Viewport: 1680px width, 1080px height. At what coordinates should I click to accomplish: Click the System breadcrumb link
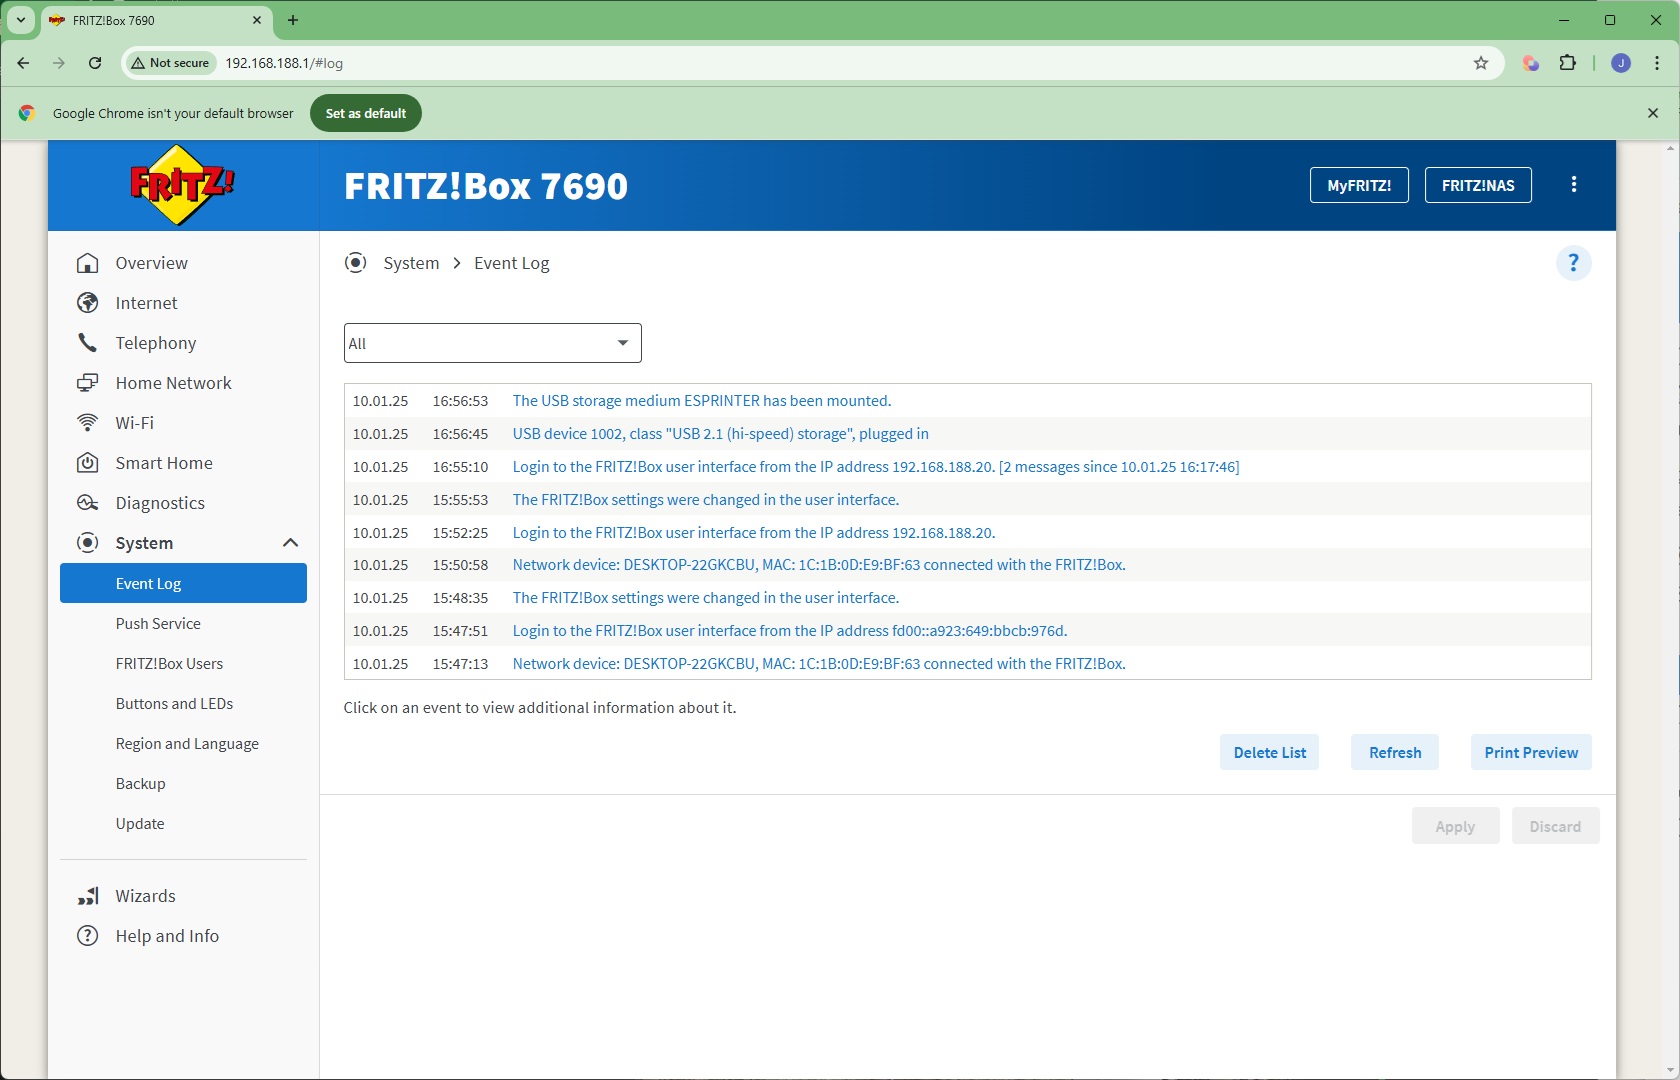(x=411, y=263)
